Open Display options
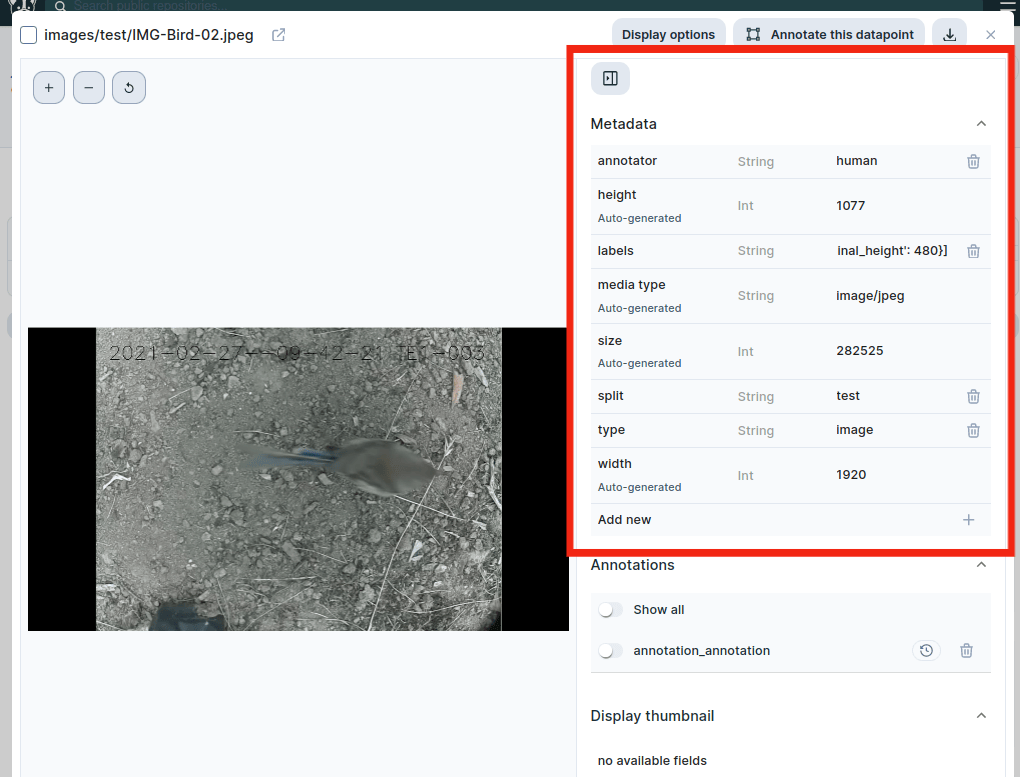The height and width of the screenshot is (777, 1020). (668, 35)
